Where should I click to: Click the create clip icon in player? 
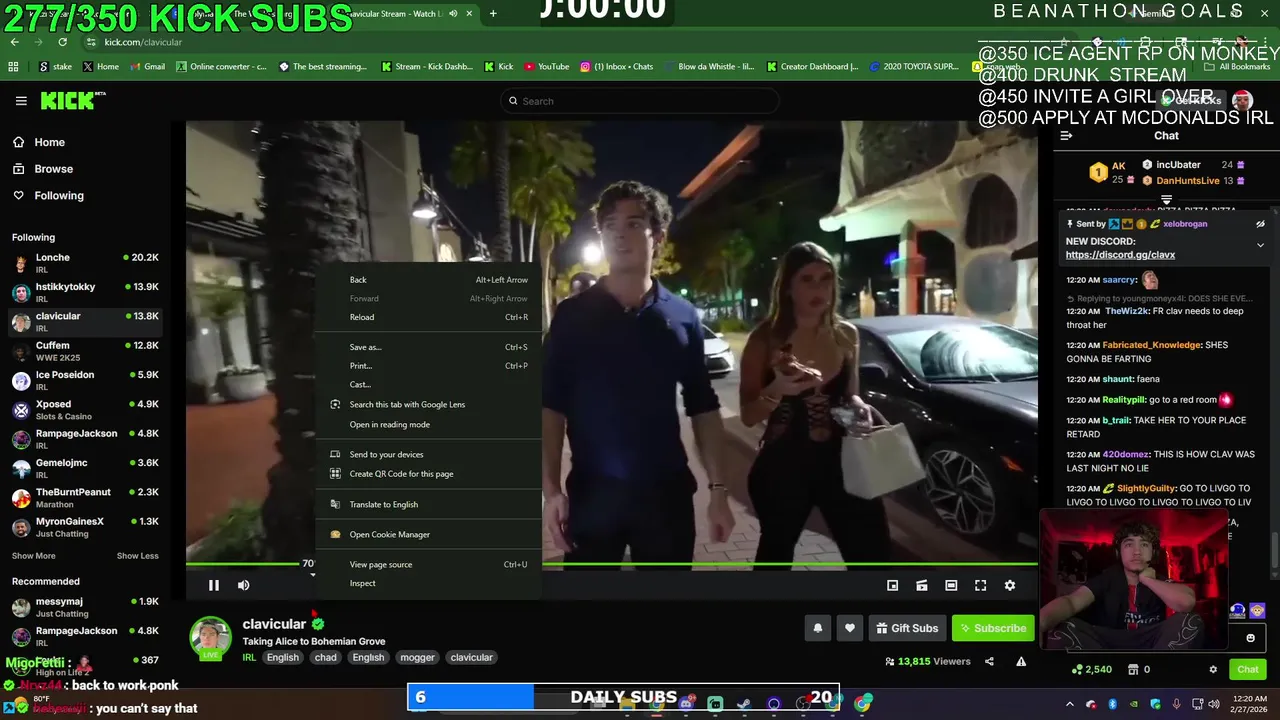click(x=922, y=585)
